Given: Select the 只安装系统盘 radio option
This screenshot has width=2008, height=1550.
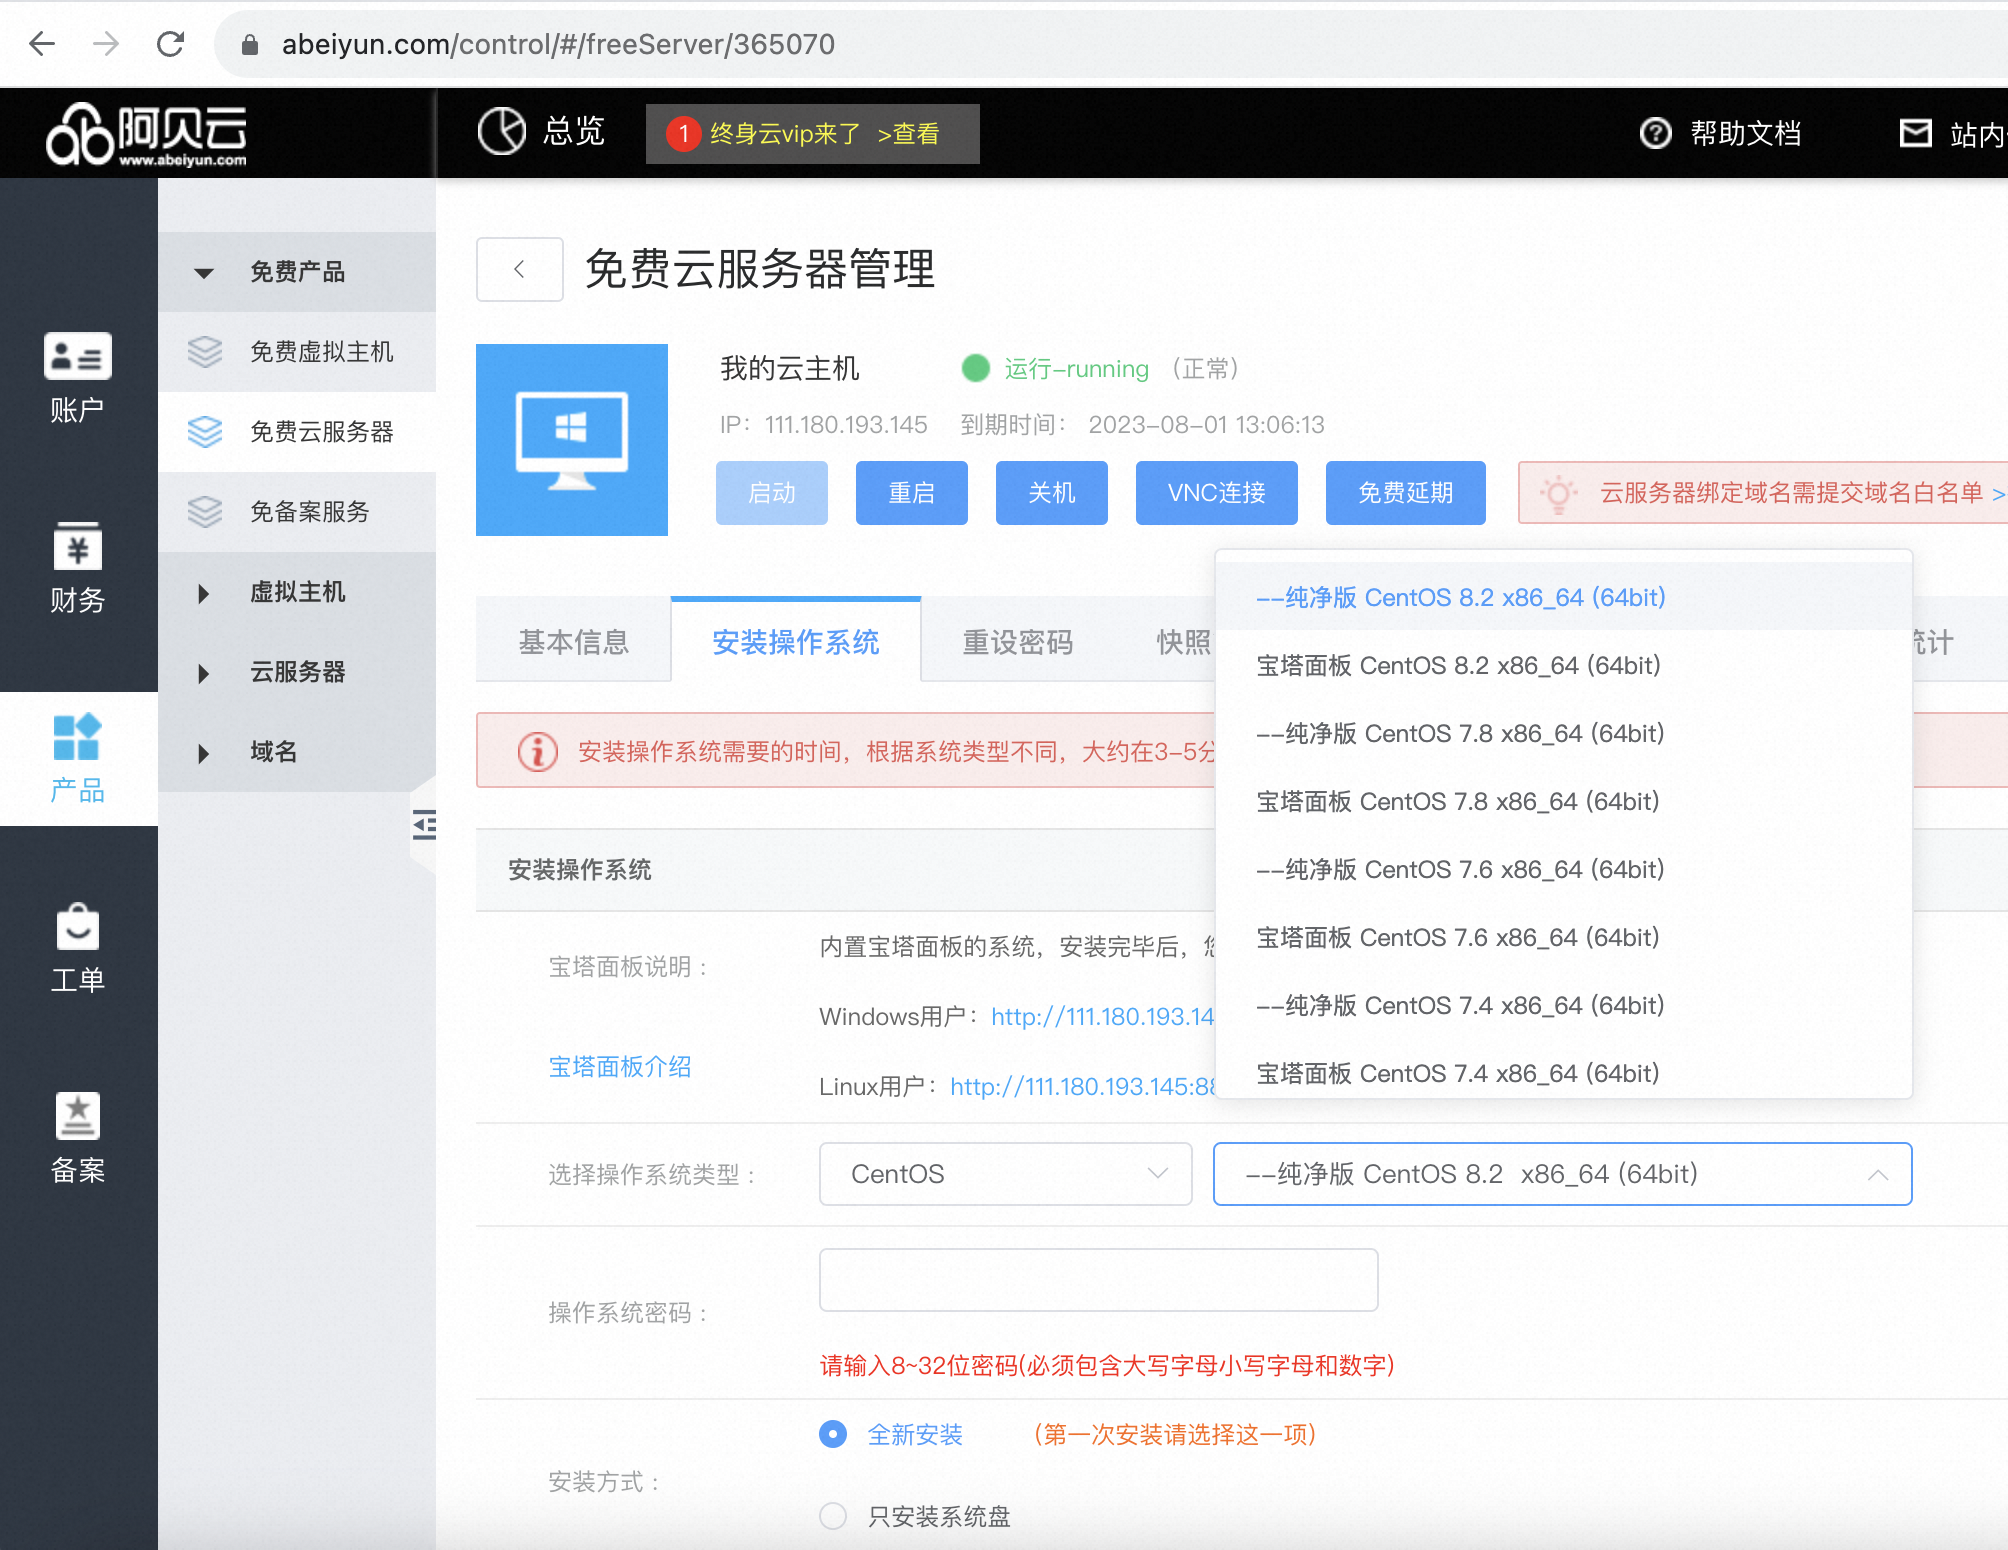Looking at the screenshot, I should pyautogui.click(x=833, y=1516).
